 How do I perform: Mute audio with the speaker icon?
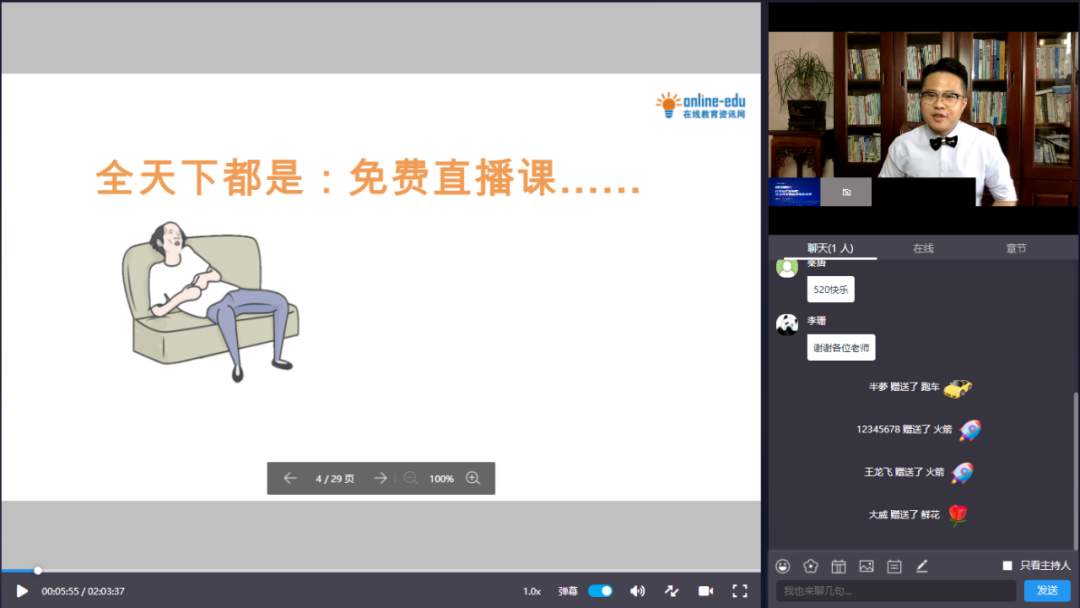[x=637, y=591]
